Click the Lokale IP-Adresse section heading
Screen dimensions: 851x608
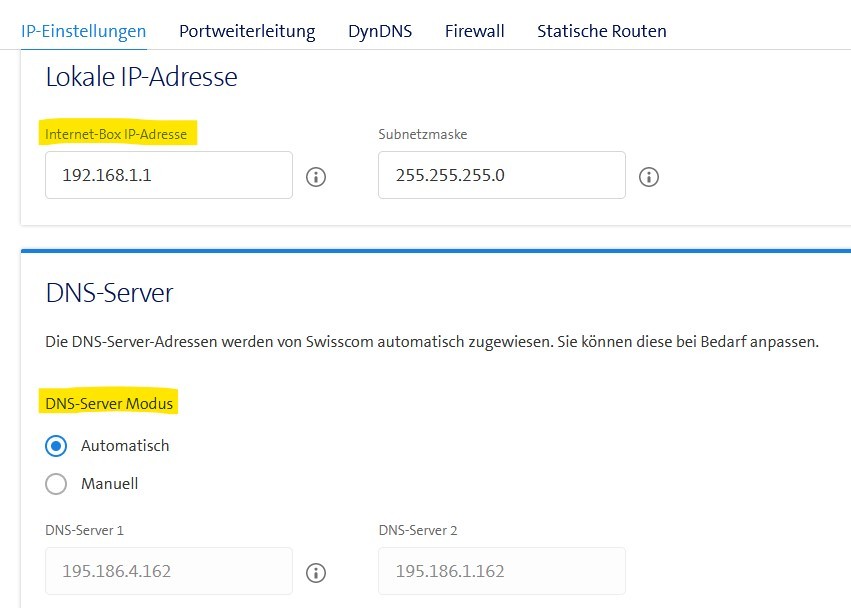click(x=141, y=77)
